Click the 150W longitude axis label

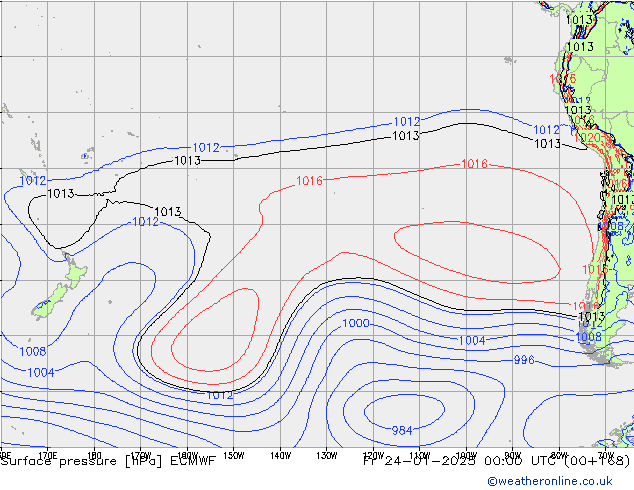pyautogui.click(x=234, y=455)
